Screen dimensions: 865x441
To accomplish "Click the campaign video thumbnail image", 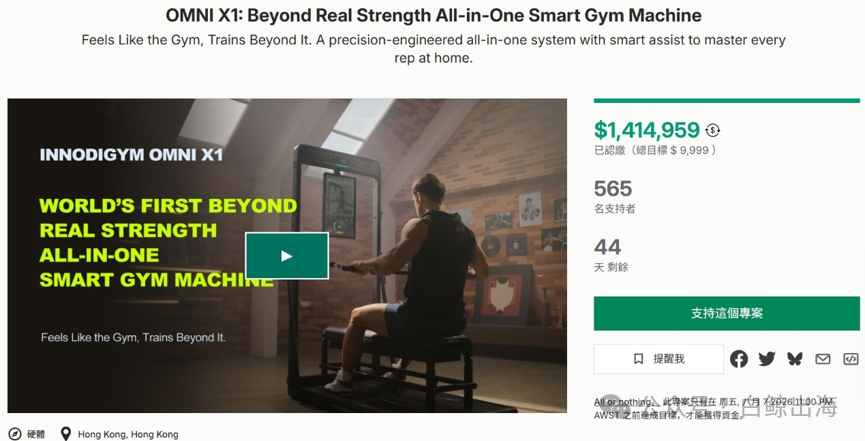I will (x=287, y=256).
